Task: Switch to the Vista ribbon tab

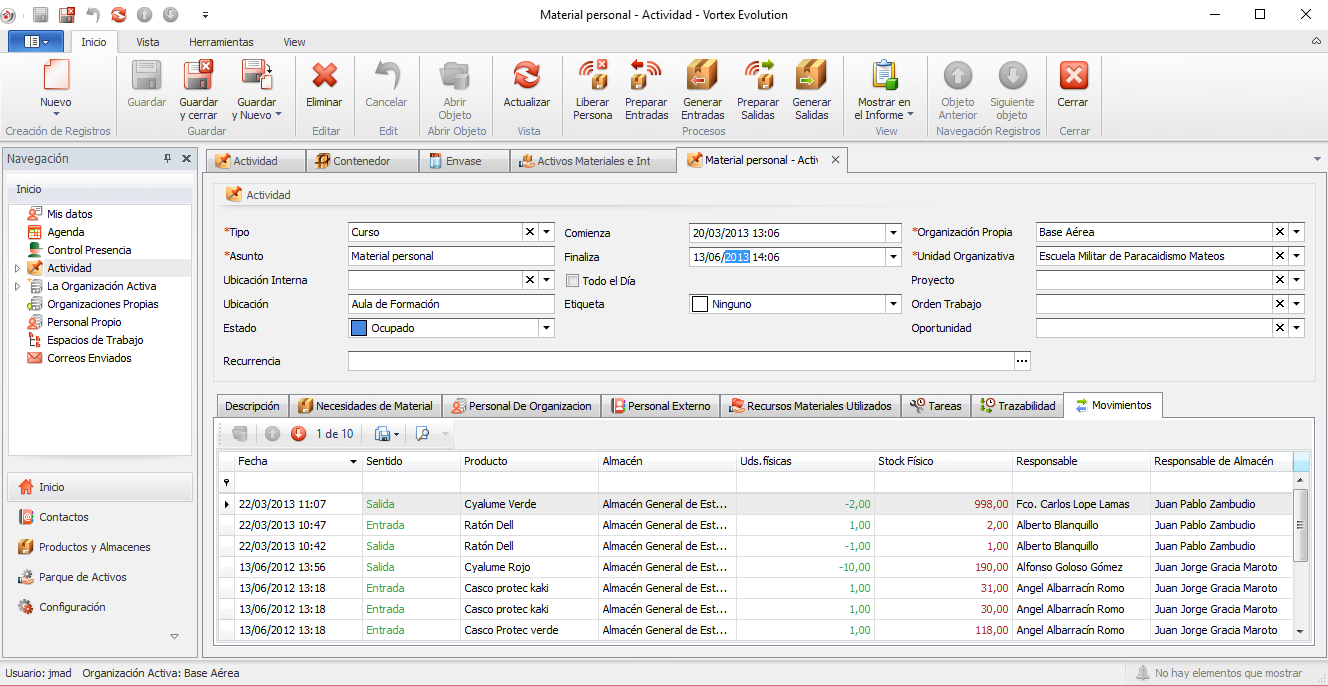Action: (x=148, y=42)
